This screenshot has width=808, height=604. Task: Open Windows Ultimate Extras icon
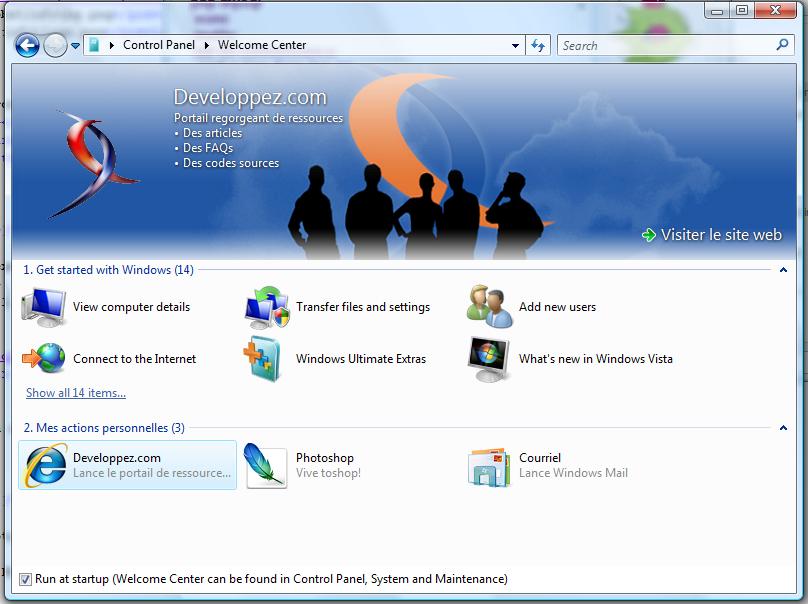click(x=267, y=358)
